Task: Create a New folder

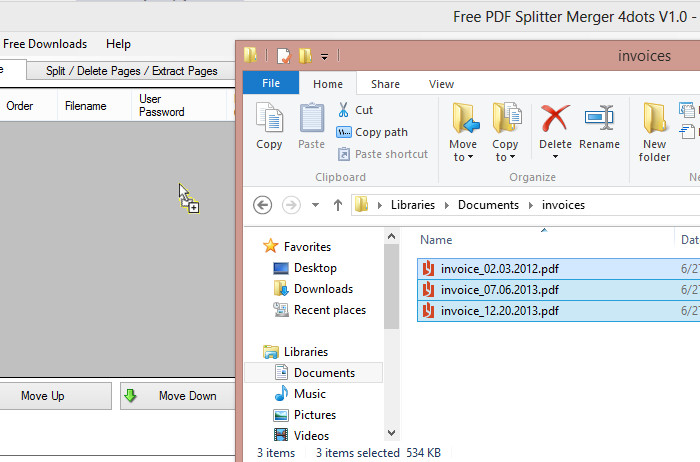Action: click(x=654, y=132)
